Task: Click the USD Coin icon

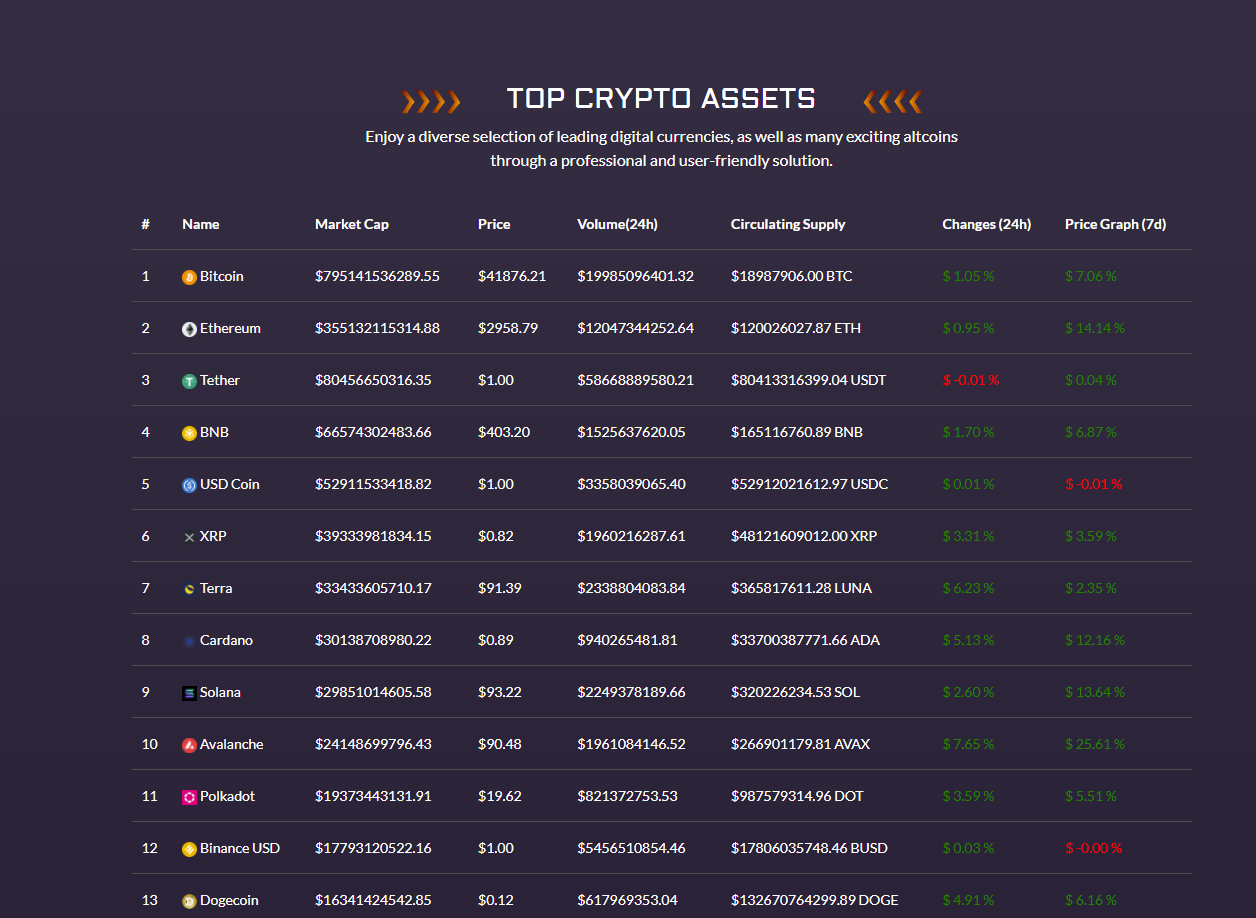Action: point(189,485)
